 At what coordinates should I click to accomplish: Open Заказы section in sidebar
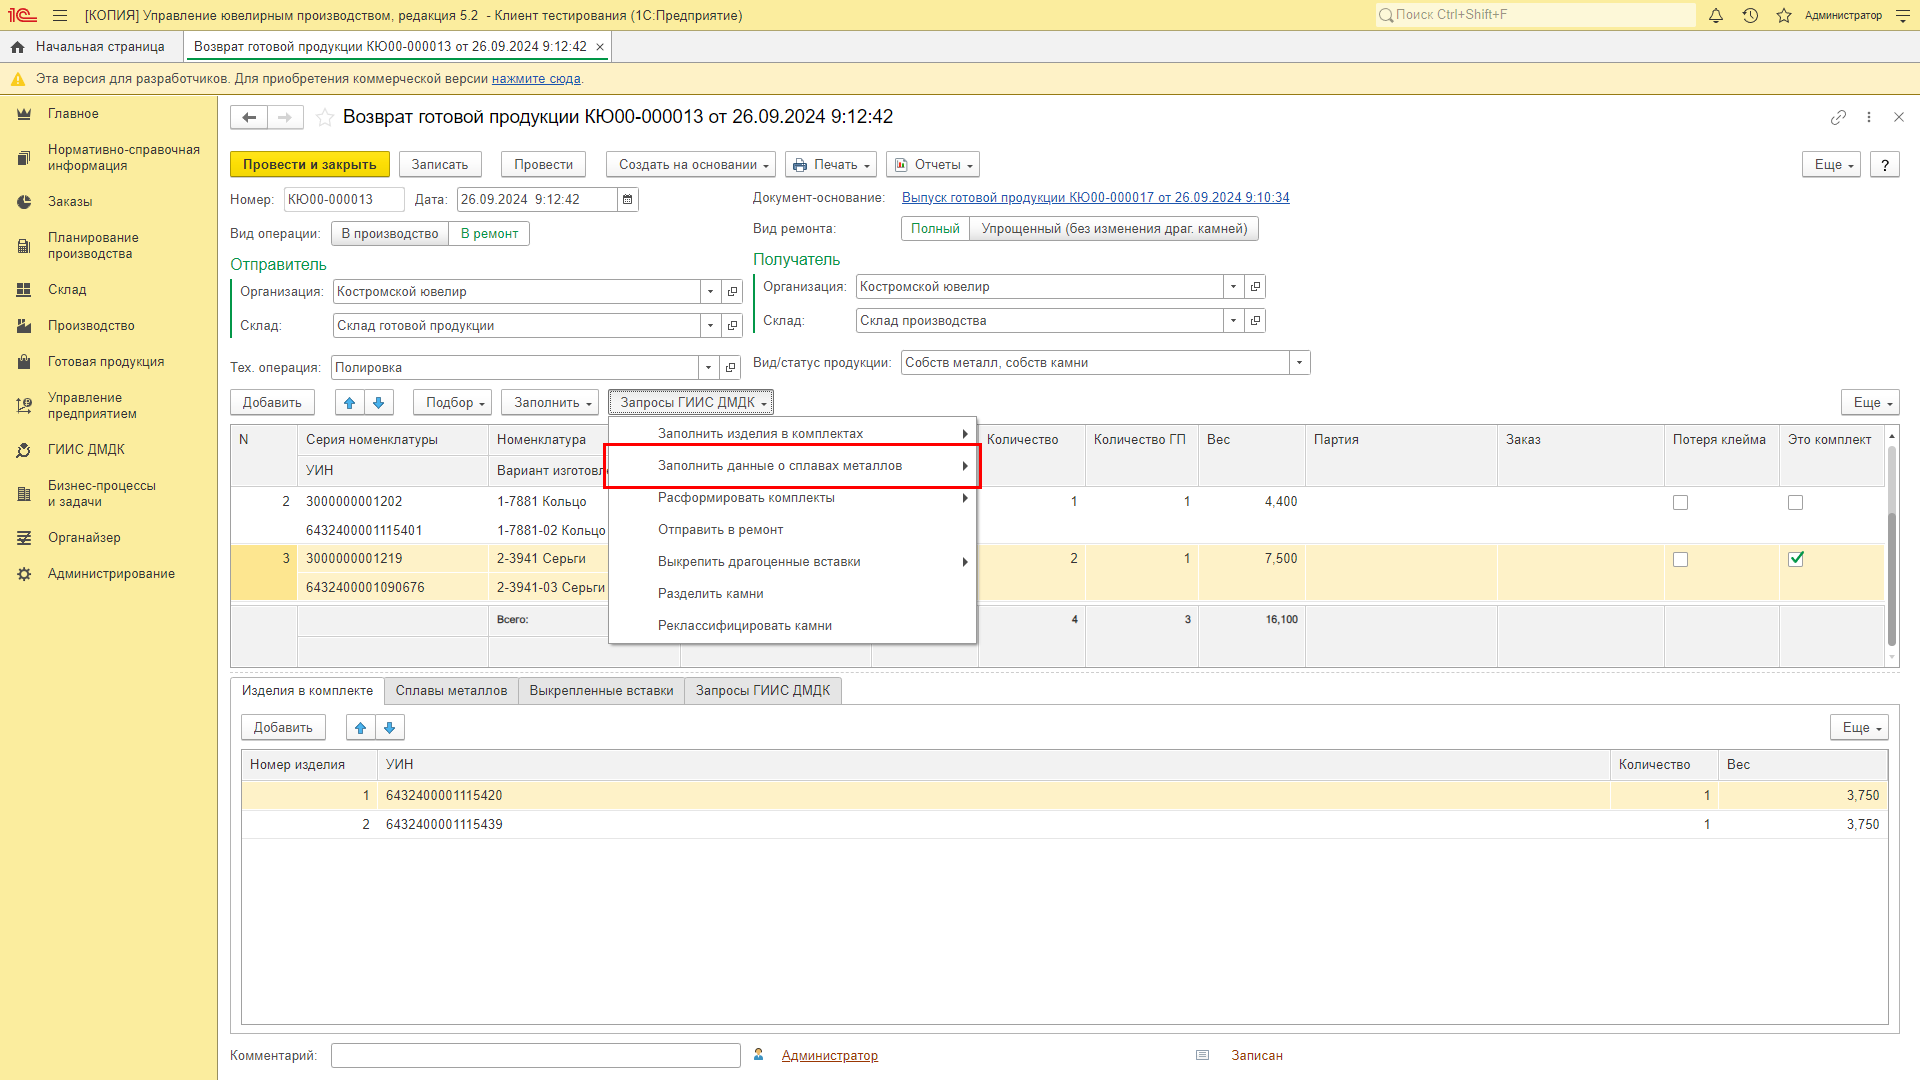(x=70, y=202)
